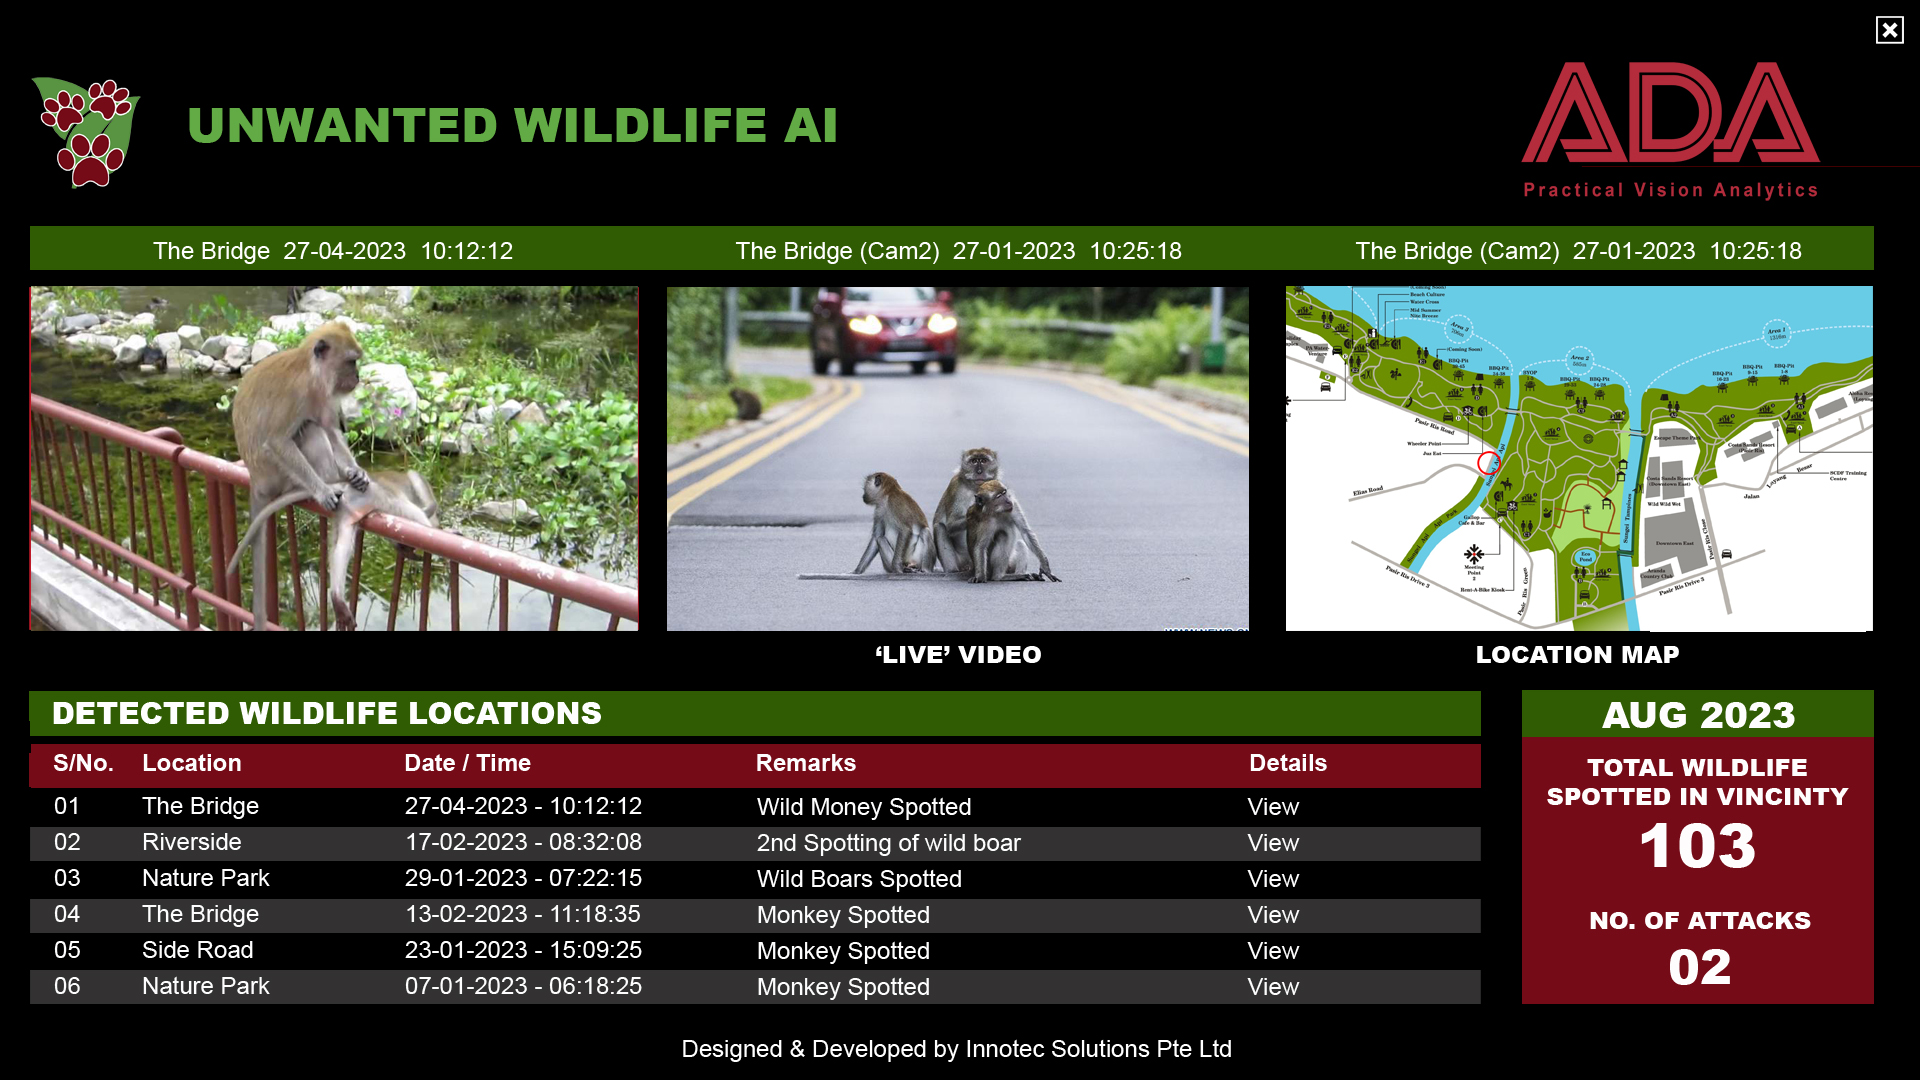1920x1080 pixels.
Task: View details for Side Road monkey sighting
Action: pyautogui.click(x=1273, y=949)
